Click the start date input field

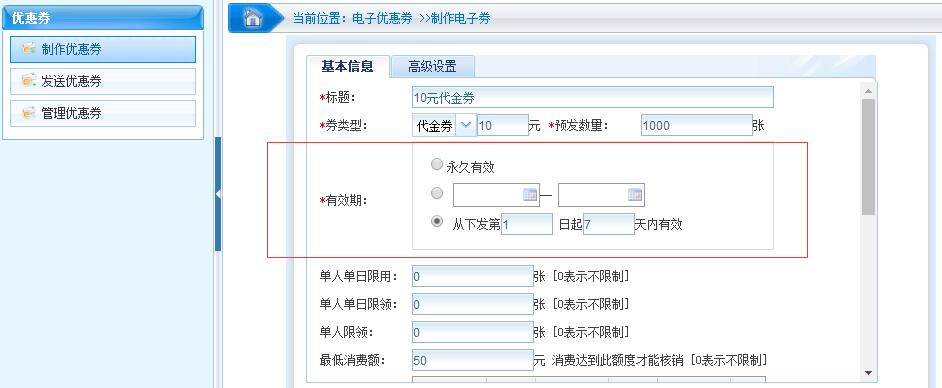coord(496,195)
